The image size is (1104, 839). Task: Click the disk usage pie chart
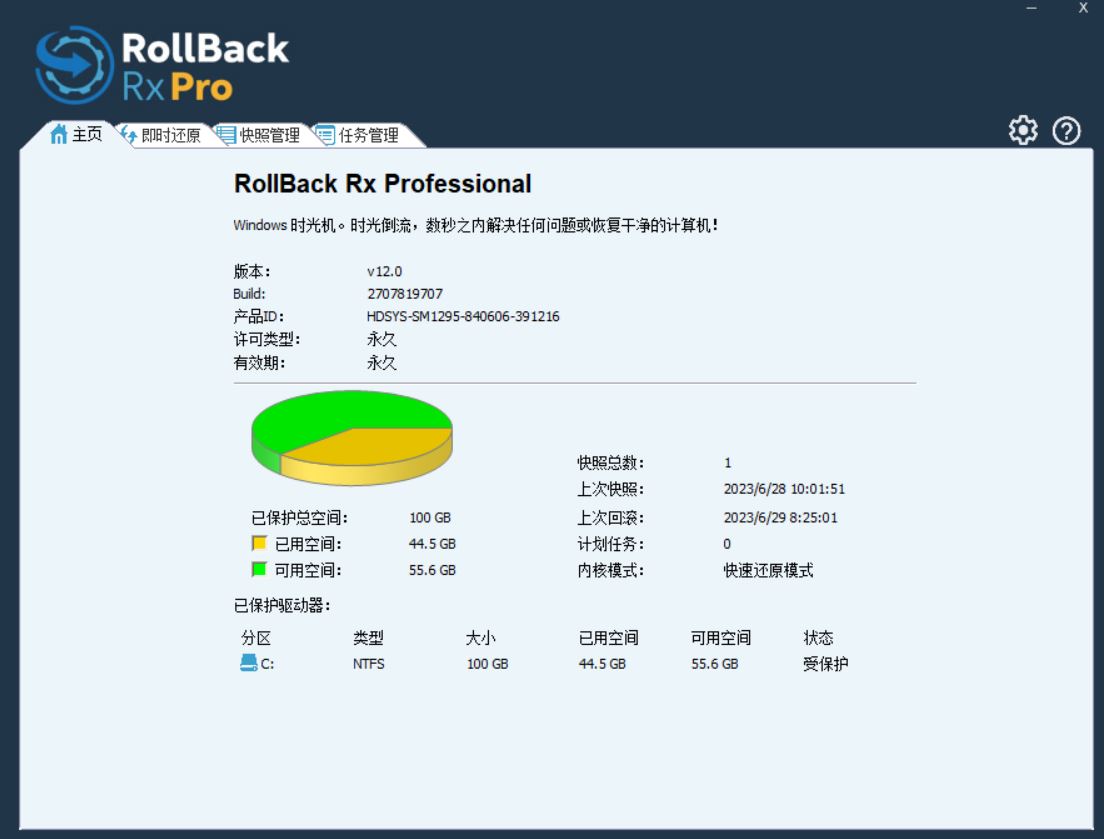352,438
